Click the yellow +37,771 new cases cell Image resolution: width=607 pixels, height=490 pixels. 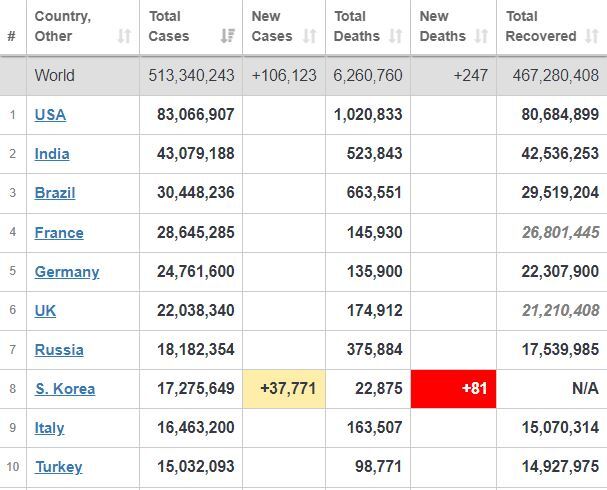[x=284, y=389]
